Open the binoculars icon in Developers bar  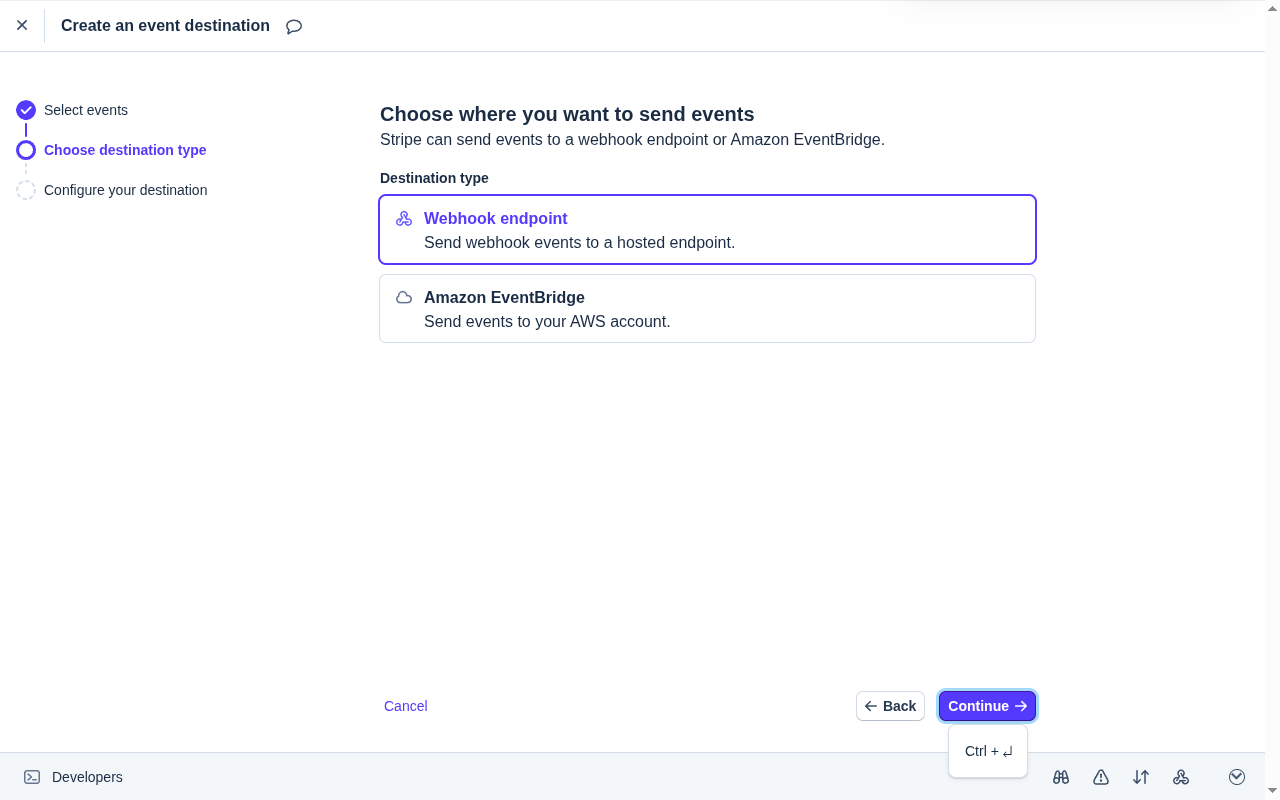(1061, 777)
